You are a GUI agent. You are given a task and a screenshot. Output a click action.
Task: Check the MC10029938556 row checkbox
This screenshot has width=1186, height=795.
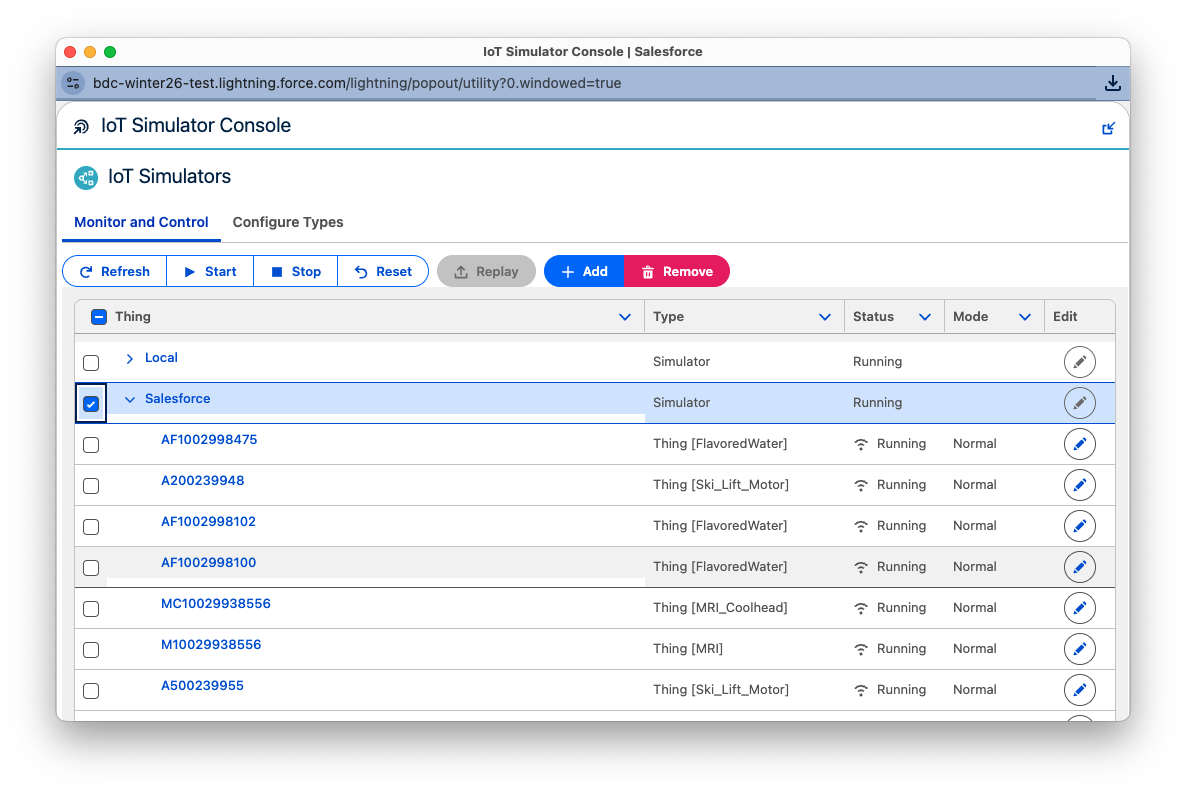(91, 608)
